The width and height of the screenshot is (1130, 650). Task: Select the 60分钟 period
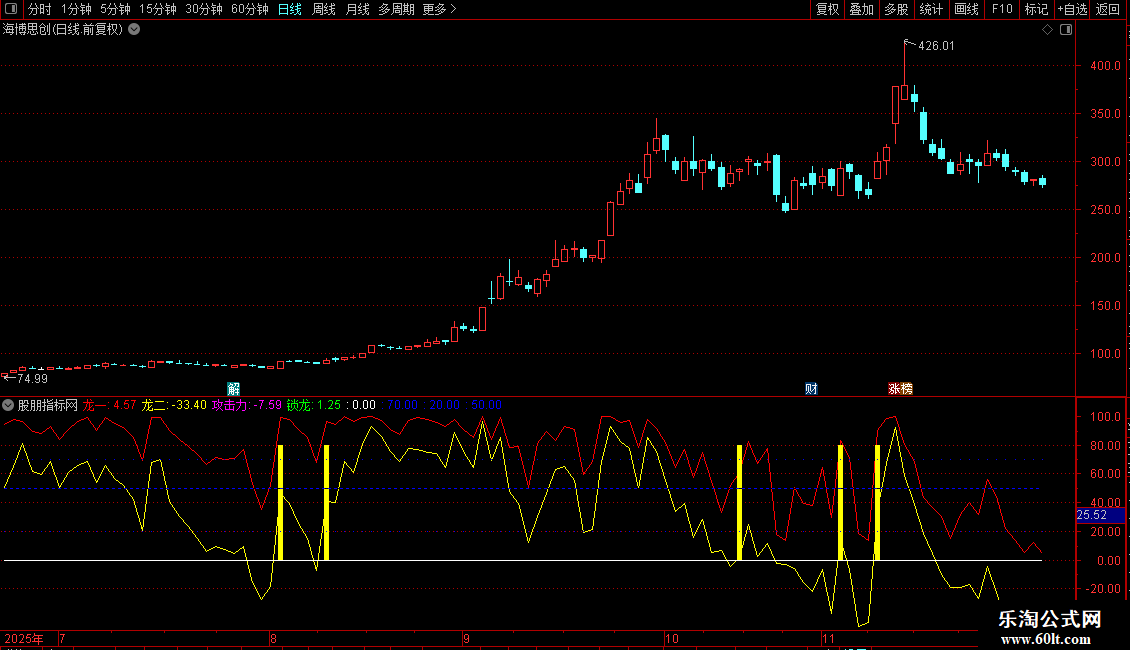(x=249, y=9)
